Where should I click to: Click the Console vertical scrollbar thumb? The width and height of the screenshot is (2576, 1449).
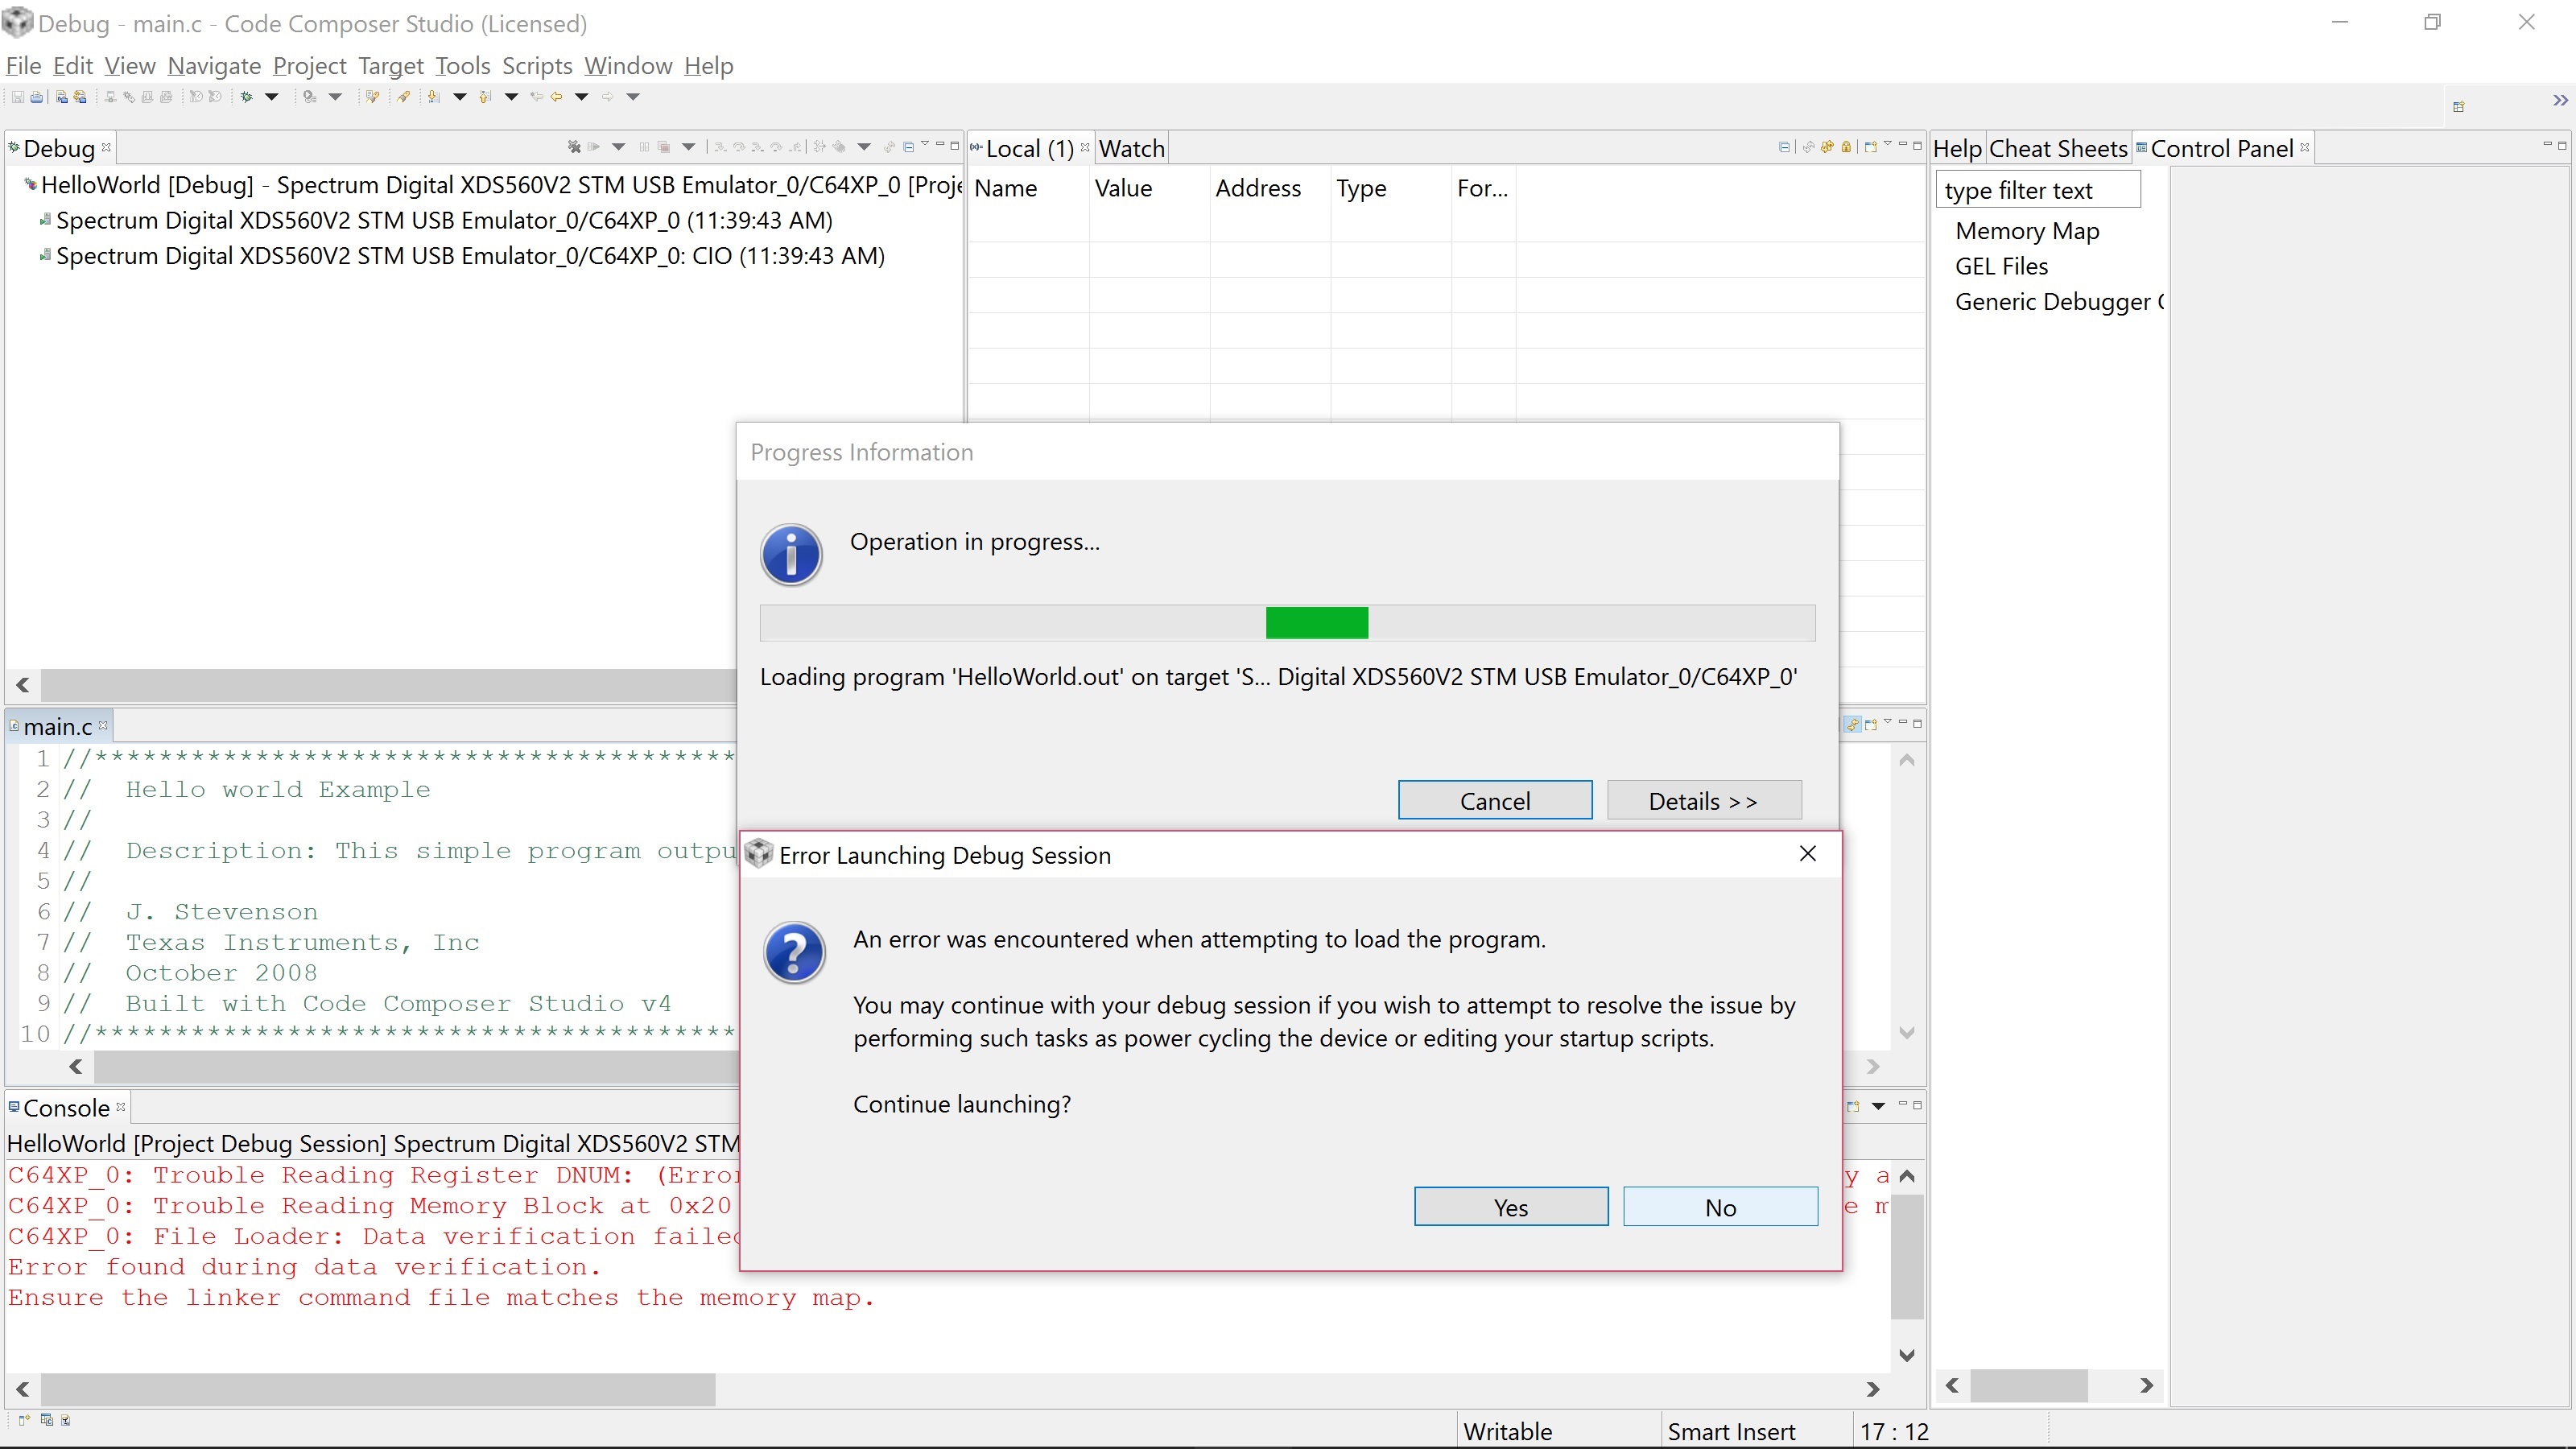(x=1907, y=1255)
